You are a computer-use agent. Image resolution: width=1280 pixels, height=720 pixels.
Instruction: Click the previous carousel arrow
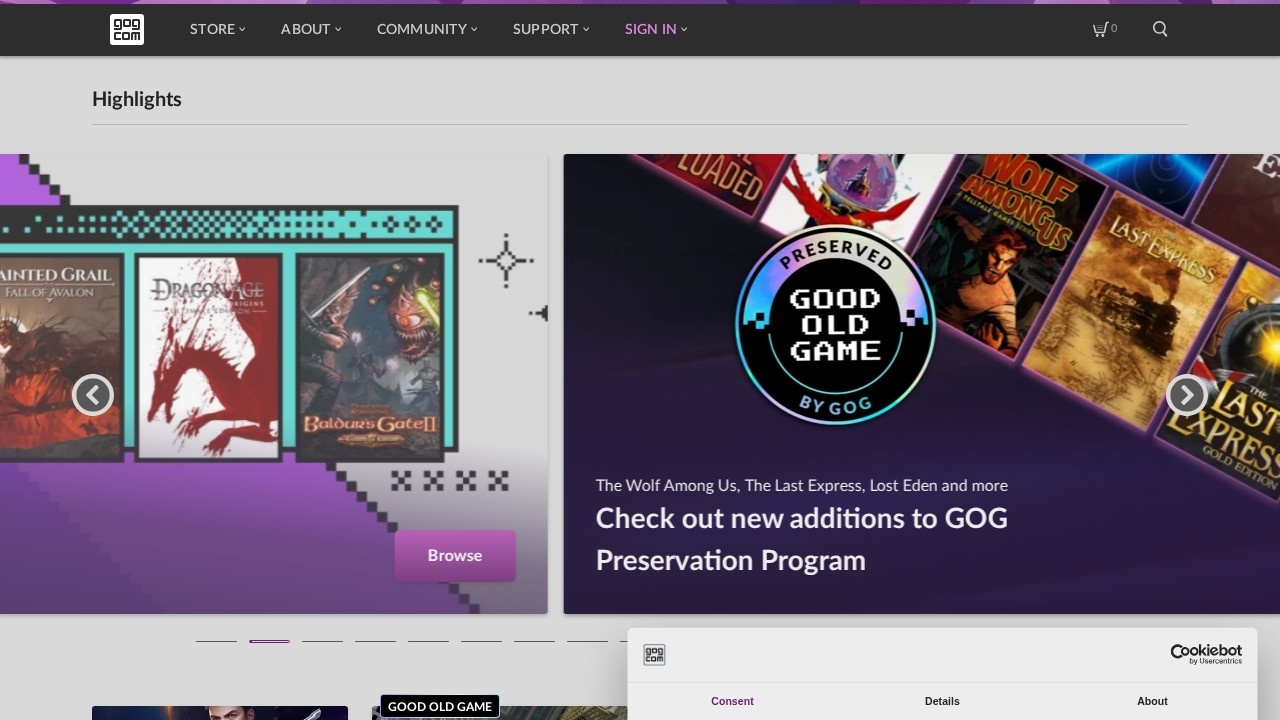tap(93, 395)
